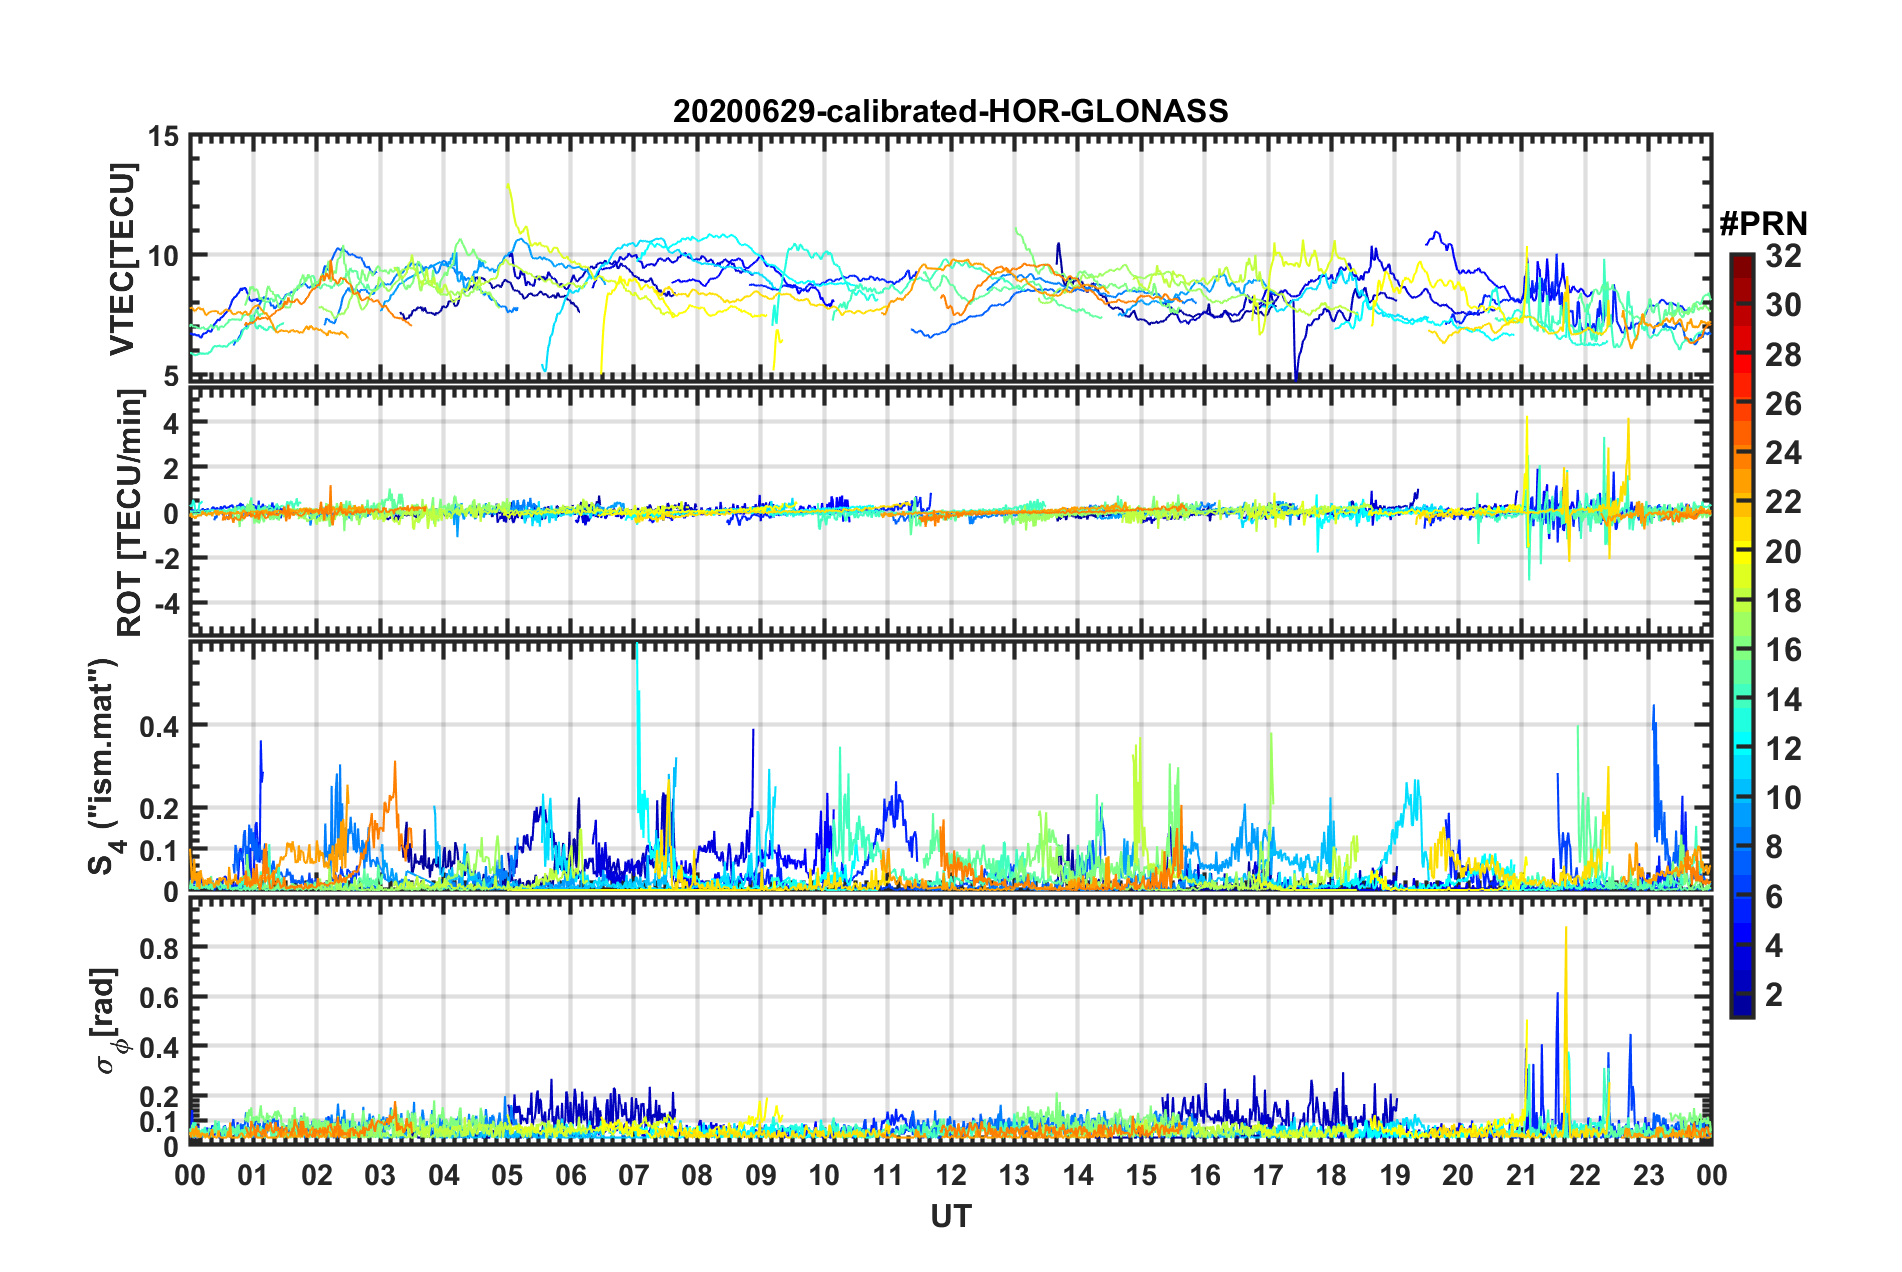
Task: Click colorbar tick label 14
Action: (1783, 700)
